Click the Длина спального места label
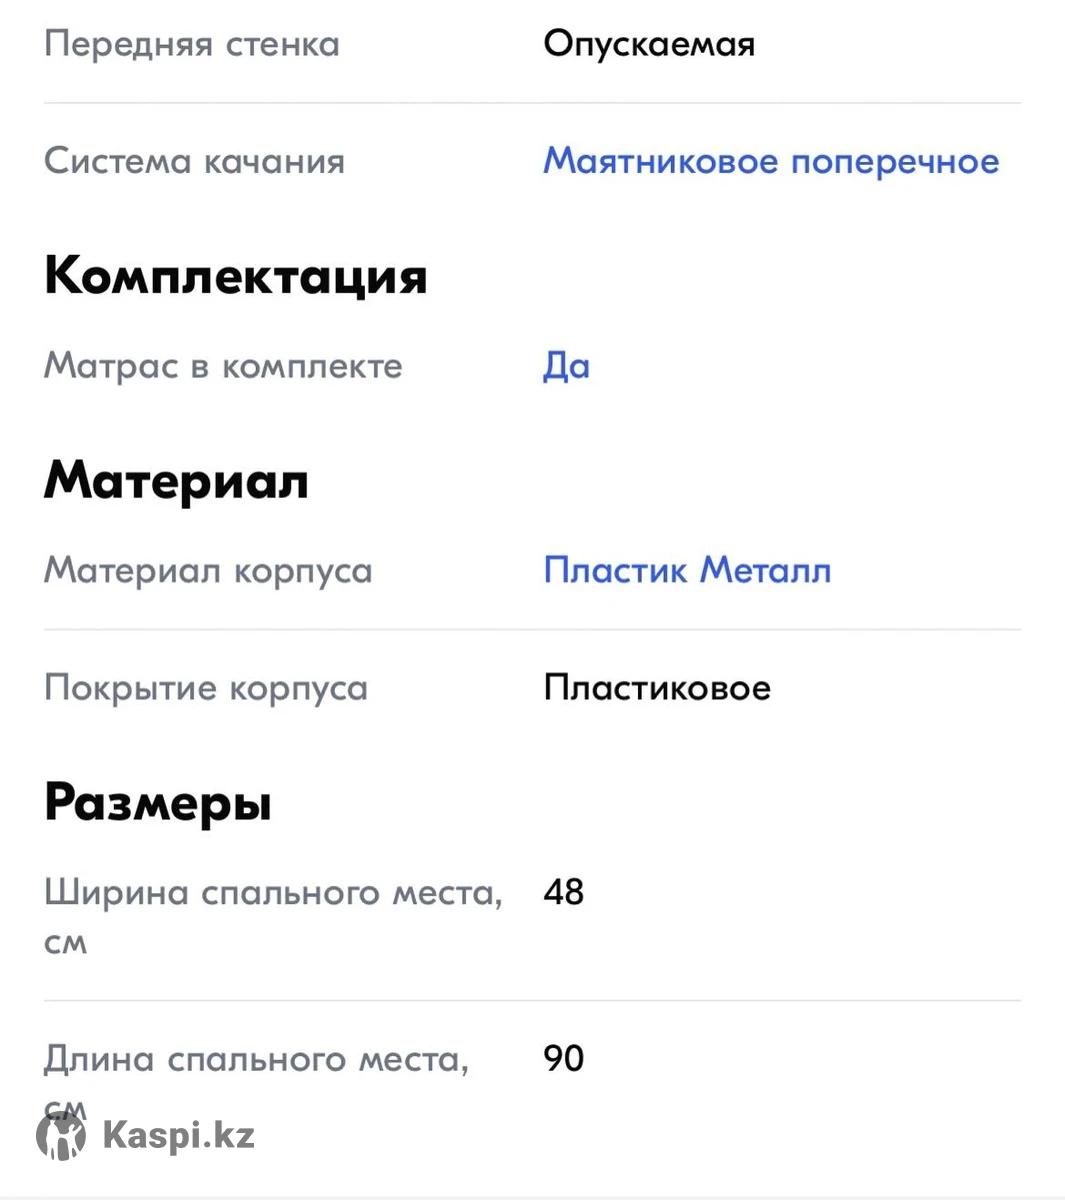The height and width of the screenshot is (1200, 1065). (x=256, y=1059)
